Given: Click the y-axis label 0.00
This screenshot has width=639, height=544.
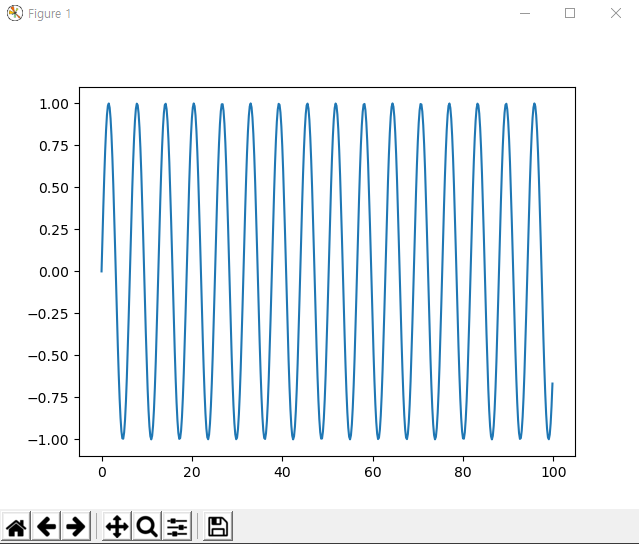Looking at the screenshot, I should [54, 272].
